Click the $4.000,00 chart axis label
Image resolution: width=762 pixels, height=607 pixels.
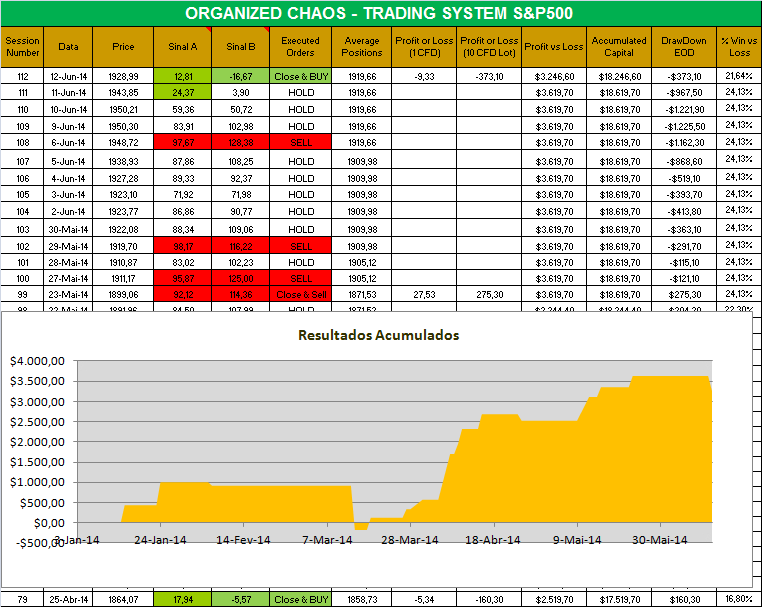pyautogui.click(x=37, y=361)
